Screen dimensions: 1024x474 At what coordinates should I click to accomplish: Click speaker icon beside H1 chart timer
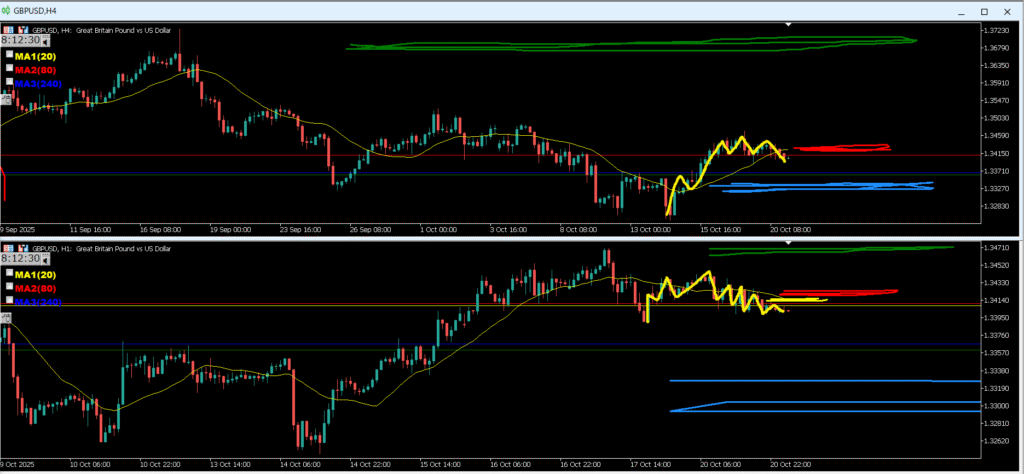pos(46,258)
